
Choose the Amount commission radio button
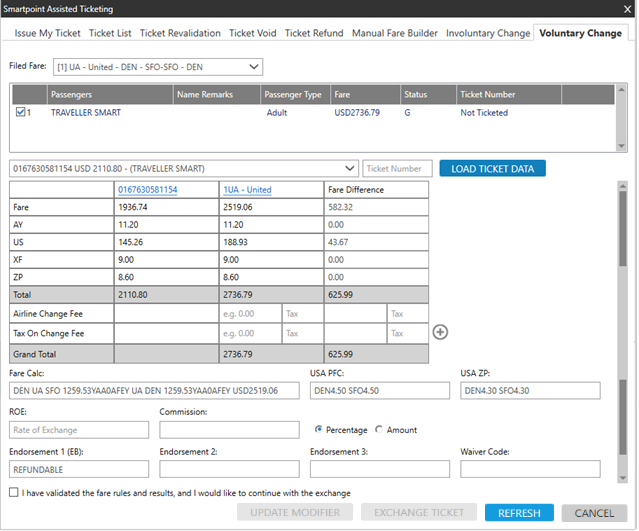tap(379, 430)
